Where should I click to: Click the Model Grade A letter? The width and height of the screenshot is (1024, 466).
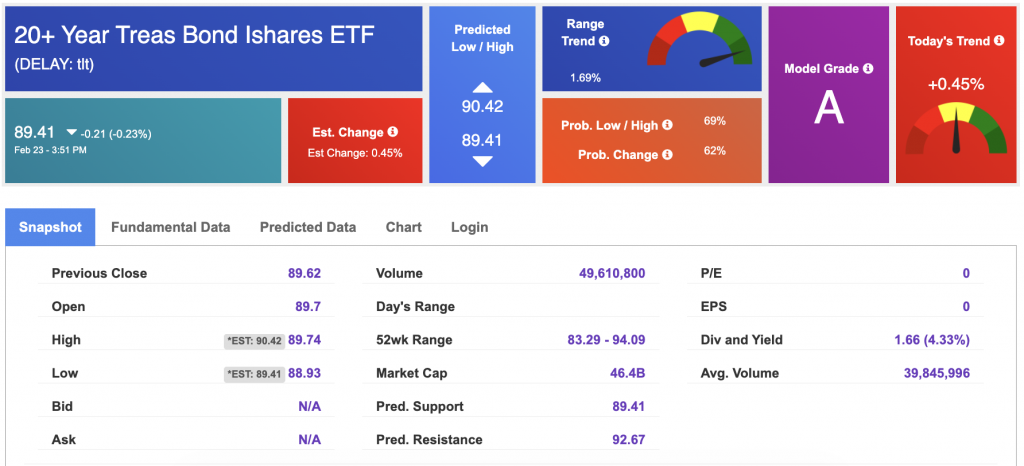(828, 108)
